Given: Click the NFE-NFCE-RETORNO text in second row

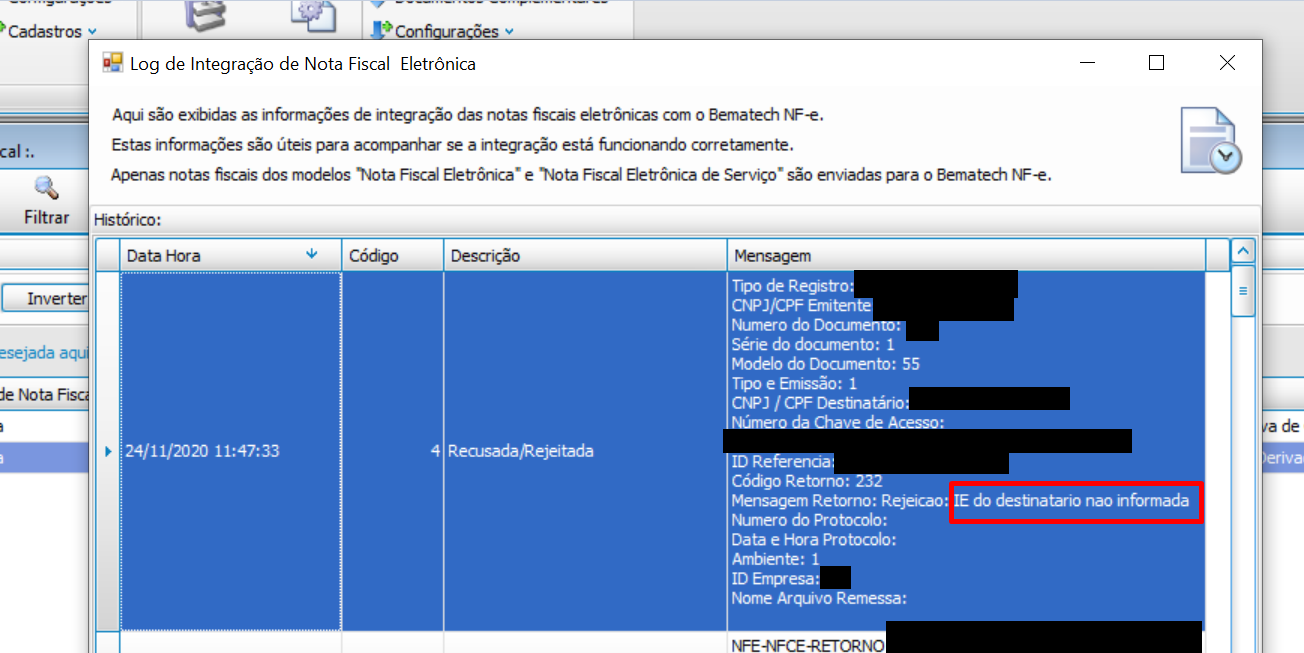Looking at the screenshot, I should point(808,646).
